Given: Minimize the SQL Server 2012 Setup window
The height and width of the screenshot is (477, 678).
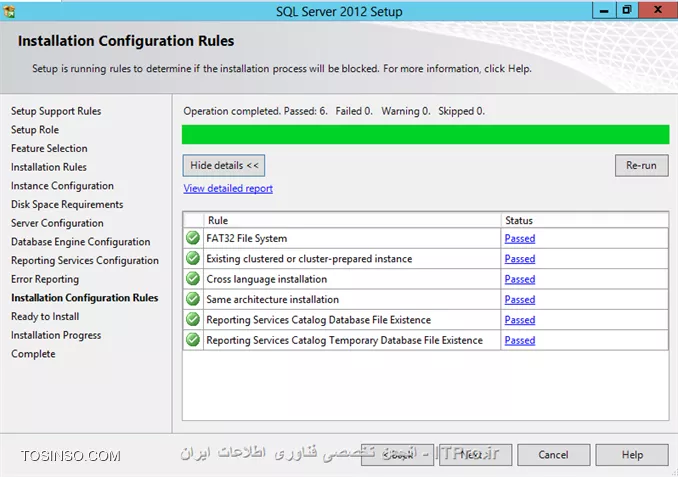Looking at the screenshot, I should (604, 10).
